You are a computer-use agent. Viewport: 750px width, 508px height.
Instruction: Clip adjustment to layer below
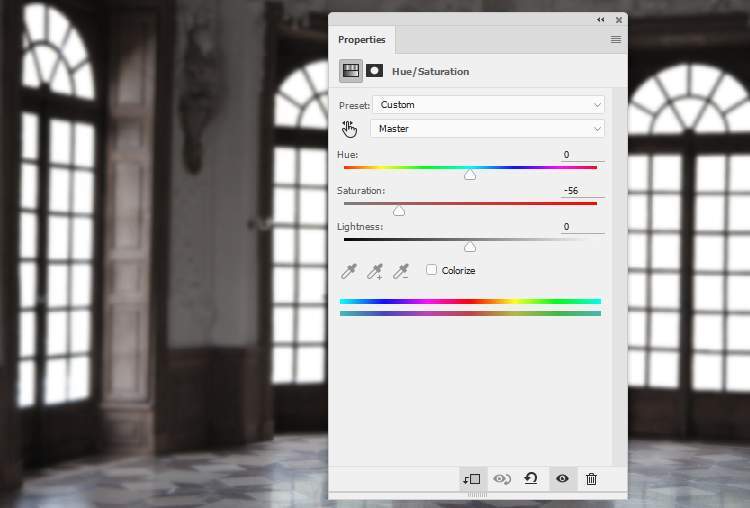[472, 479]
